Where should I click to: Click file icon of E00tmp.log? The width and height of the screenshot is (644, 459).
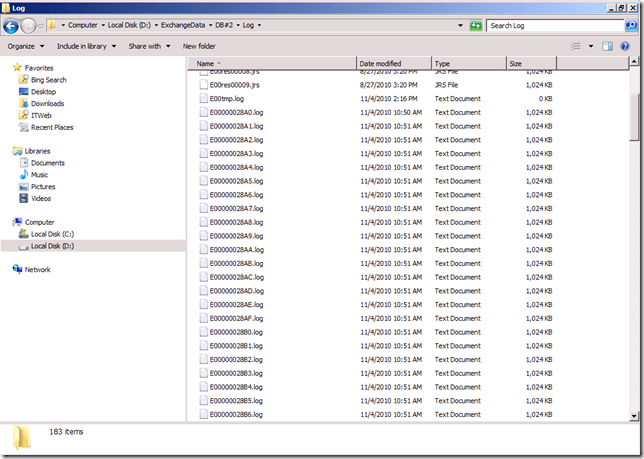[203, 99]
